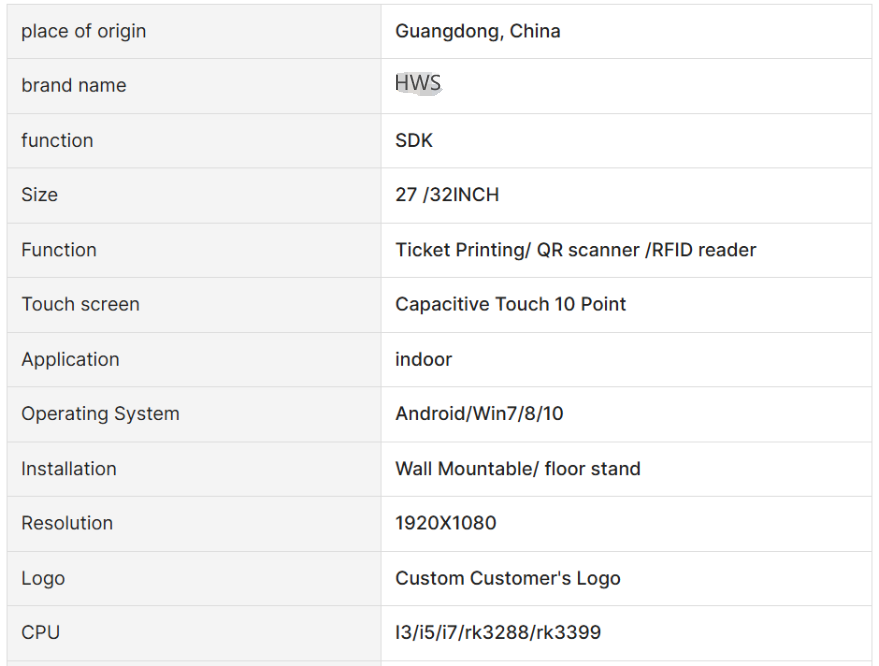879x666 pixels.
Task: Select "Custom Customer's Logo" value
Action: pyautogui.click(x=508, y=579)
